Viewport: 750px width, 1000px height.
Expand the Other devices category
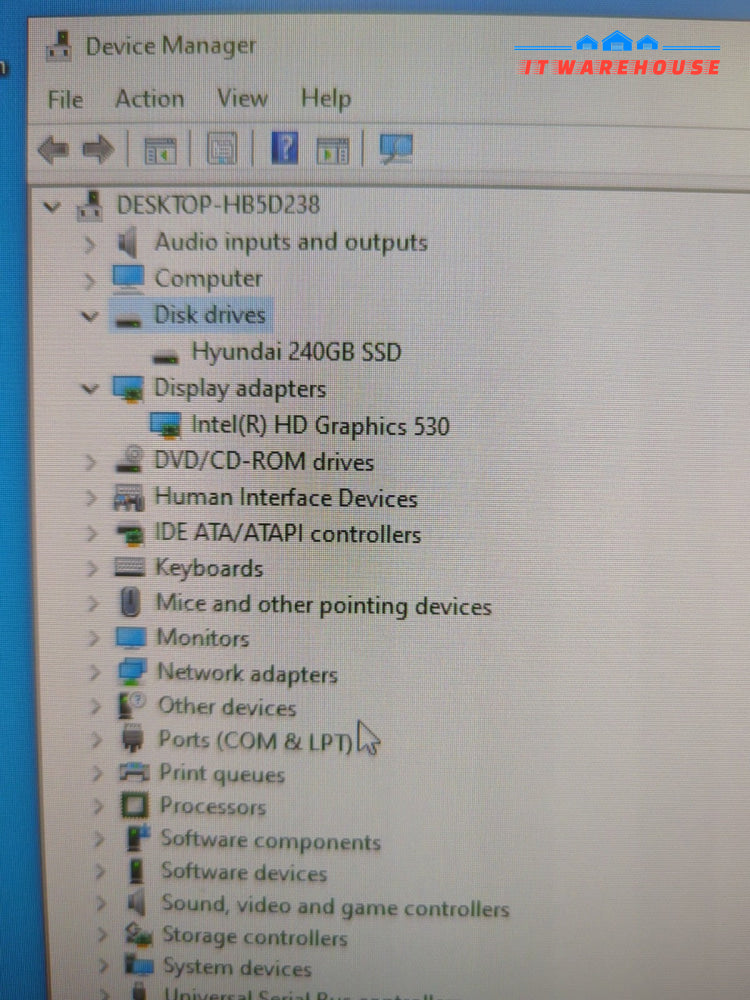click(x=96, y=706)
